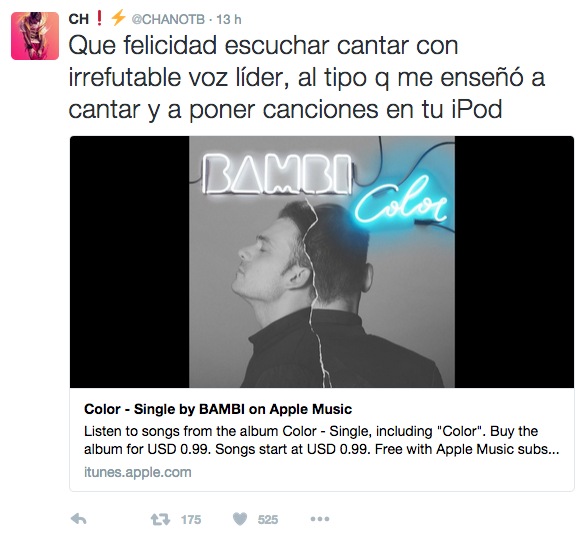Click the tweet text starting Que felicidad

(x=306, y=77)
